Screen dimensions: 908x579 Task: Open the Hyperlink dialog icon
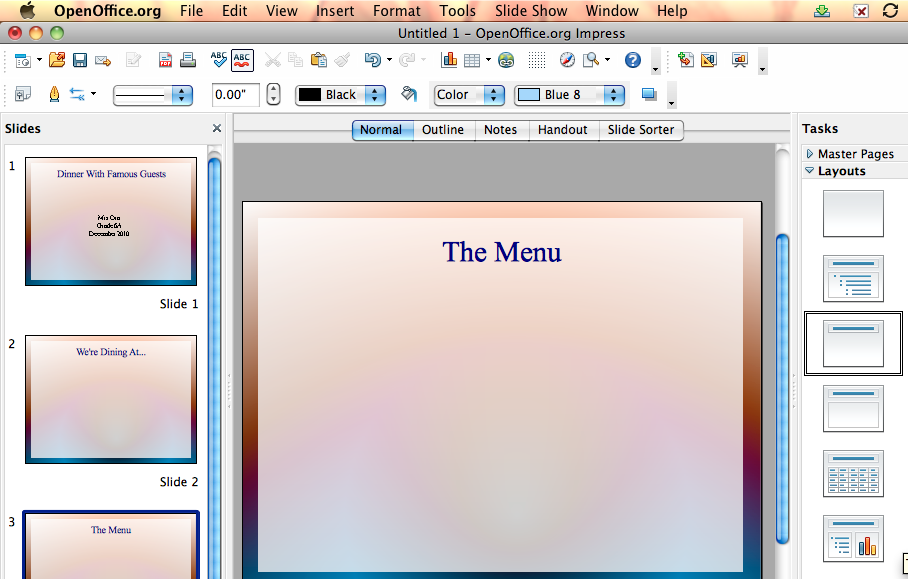[x=506, y=60]
